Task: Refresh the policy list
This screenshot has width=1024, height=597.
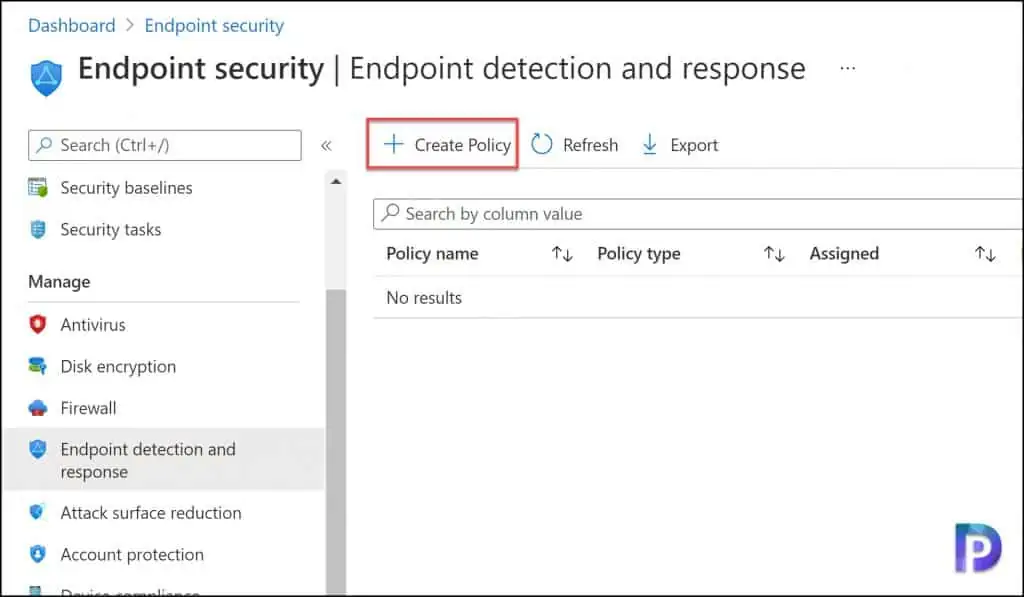Action: 574,144
